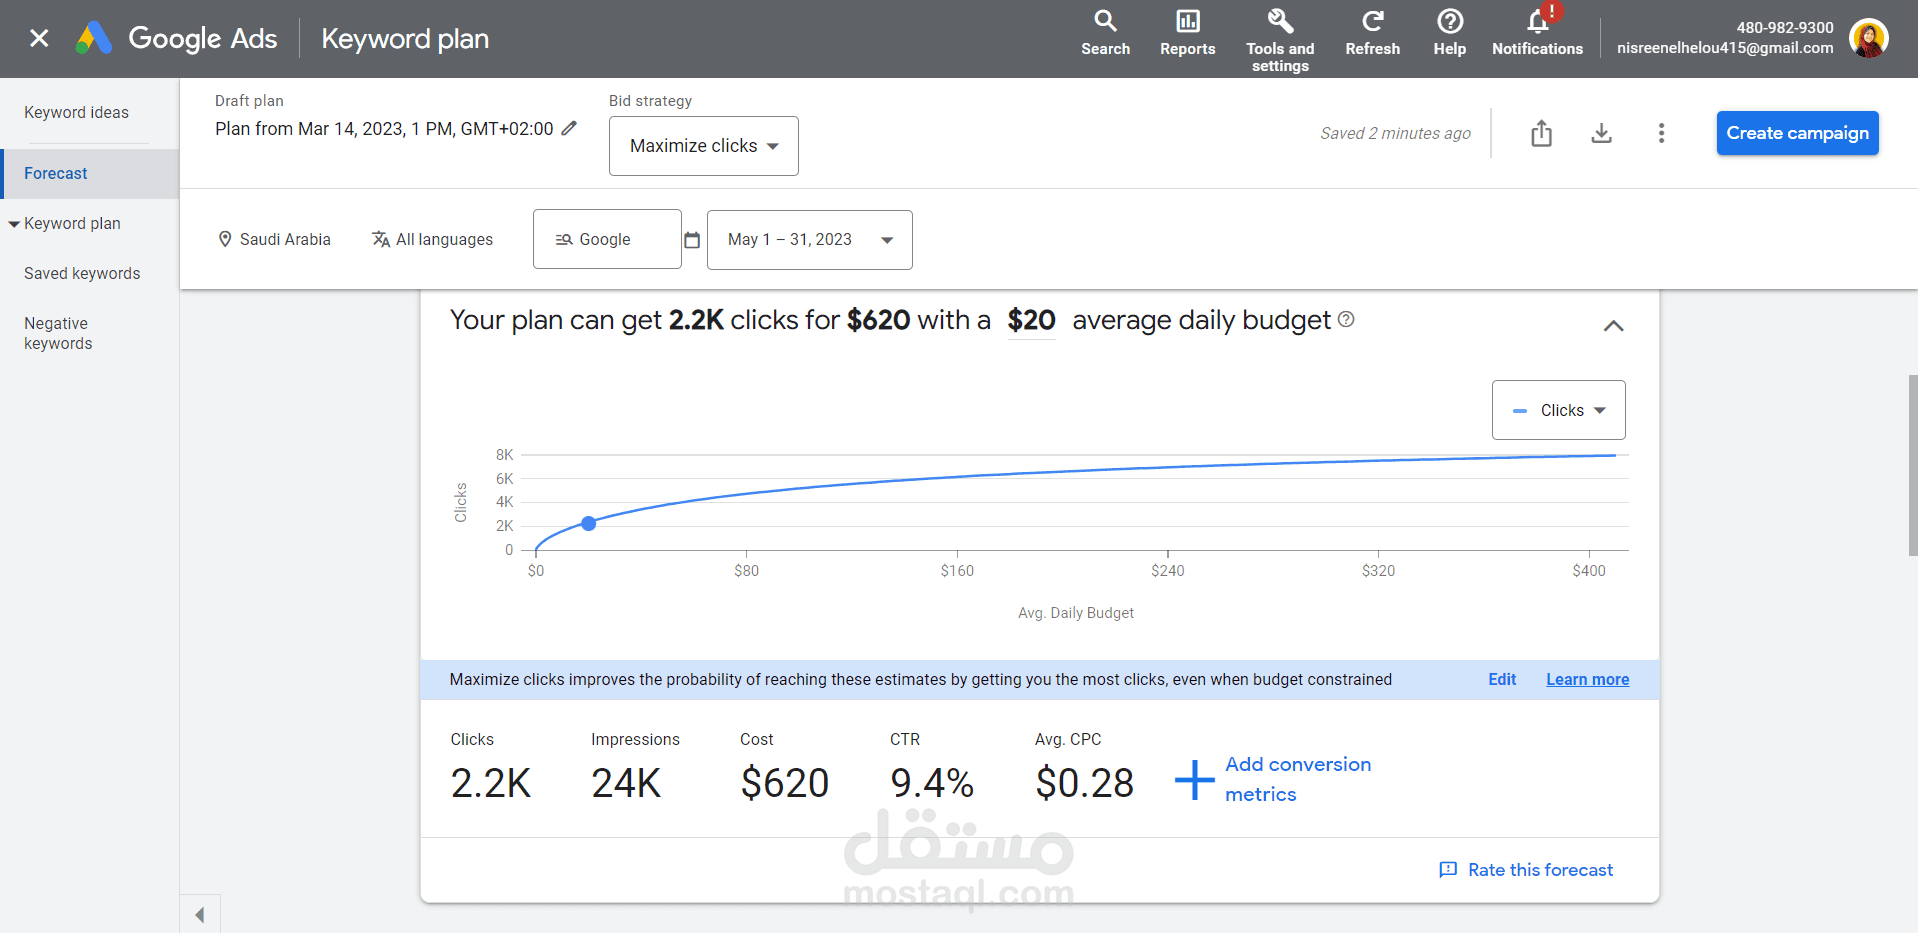The height and width of the screenshot is (933, 1918).
Task: Click the $160 label on the budget axis
Action: tap(957, 571)
